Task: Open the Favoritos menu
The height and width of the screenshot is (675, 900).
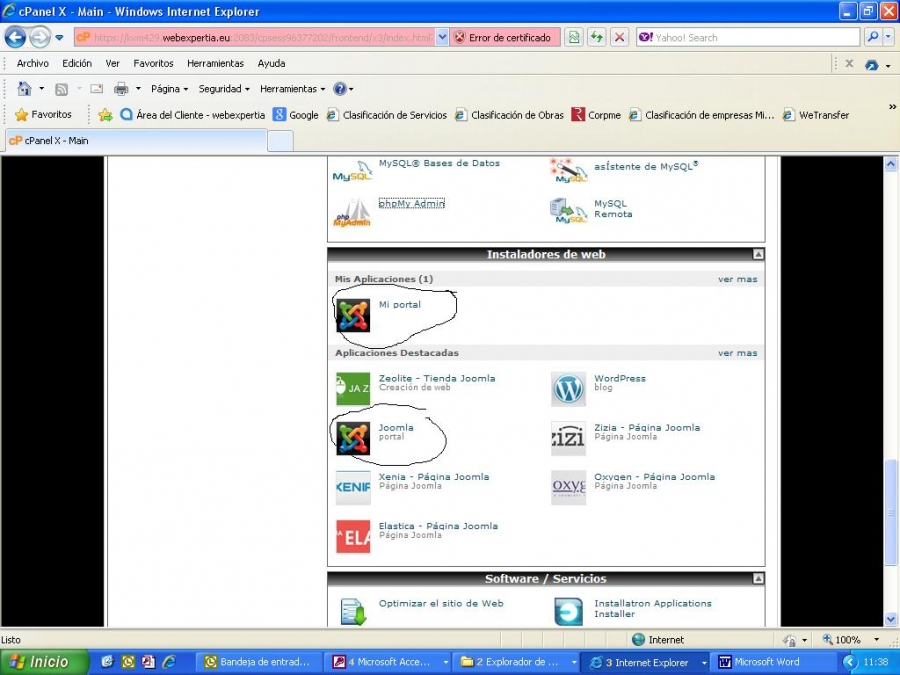Action: (153, 64)
